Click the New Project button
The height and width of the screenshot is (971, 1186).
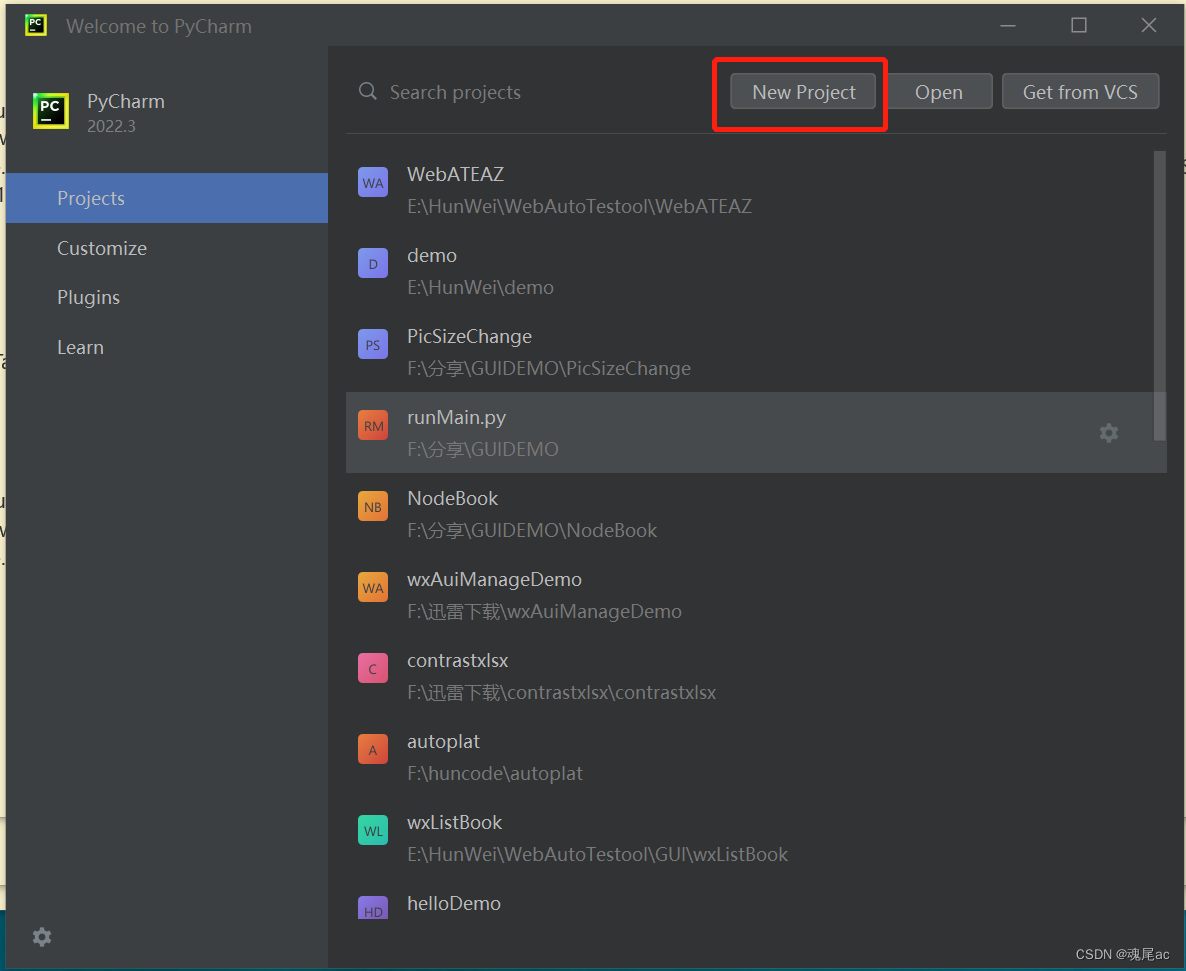point(803,92)
